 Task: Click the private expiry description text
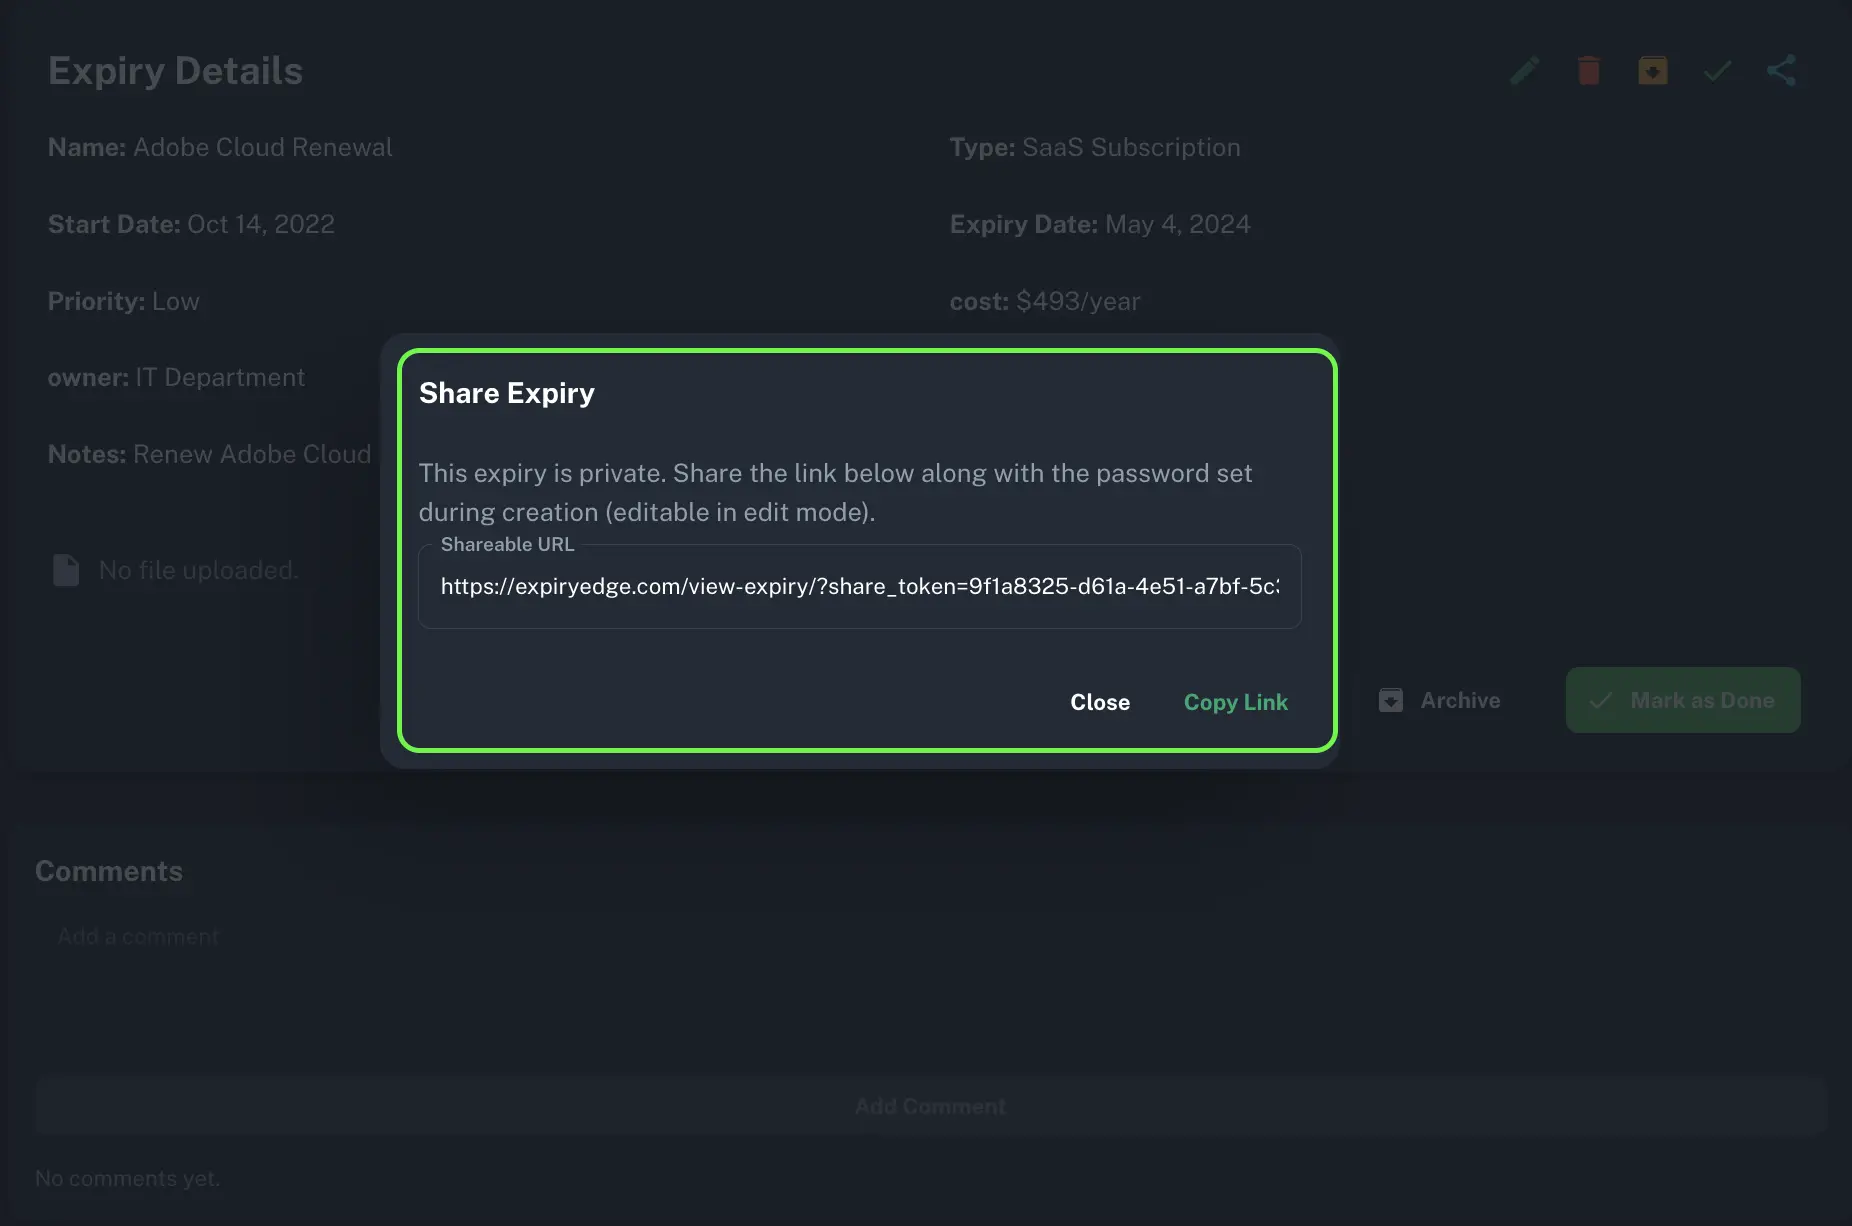coord(835,492)
